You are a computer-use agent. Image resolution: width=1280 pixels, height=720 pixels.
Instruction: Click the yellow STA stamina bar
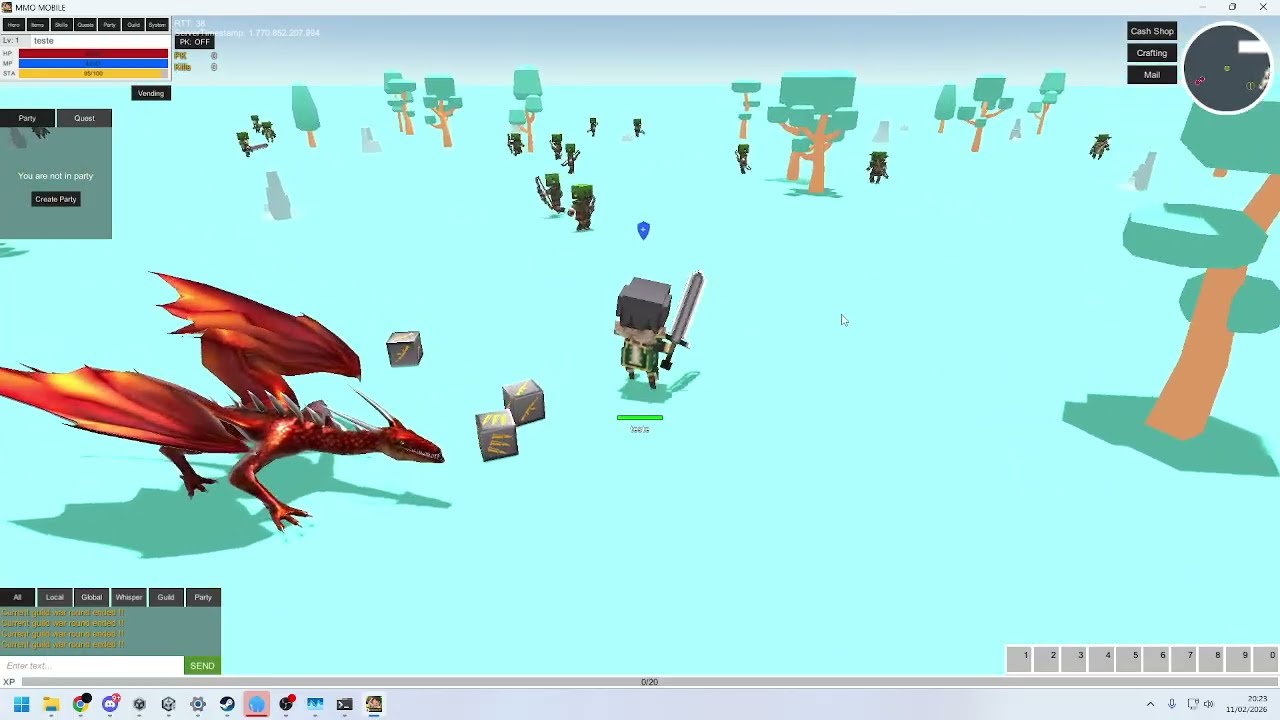93,74
